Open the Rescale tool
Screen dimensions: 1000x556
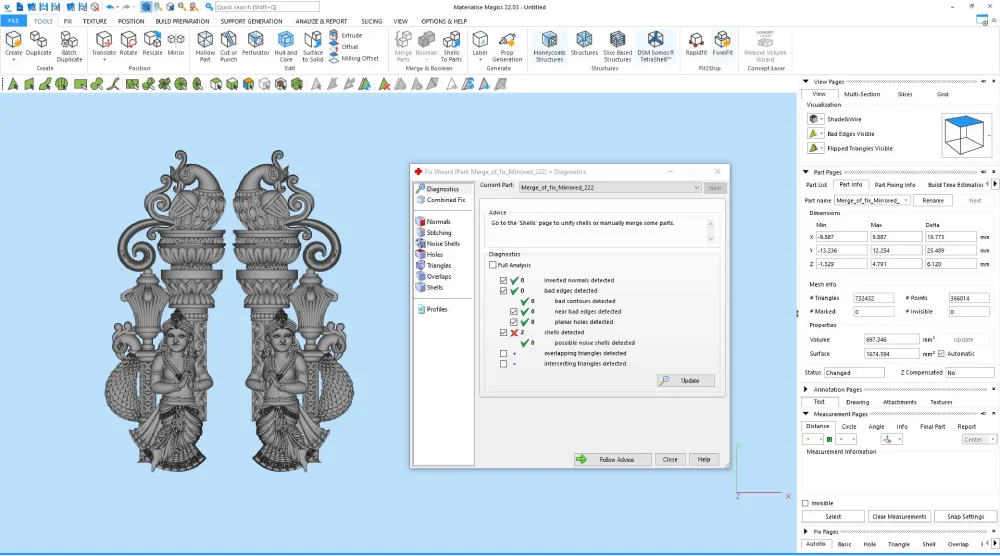[x=152, y=44]
